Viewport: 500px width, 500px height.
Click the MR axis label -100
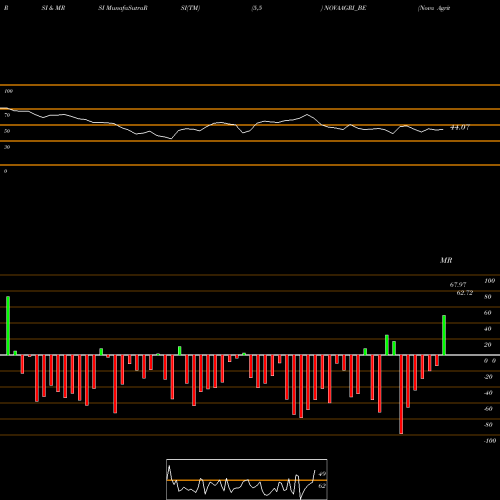click(x=490, y=441)
